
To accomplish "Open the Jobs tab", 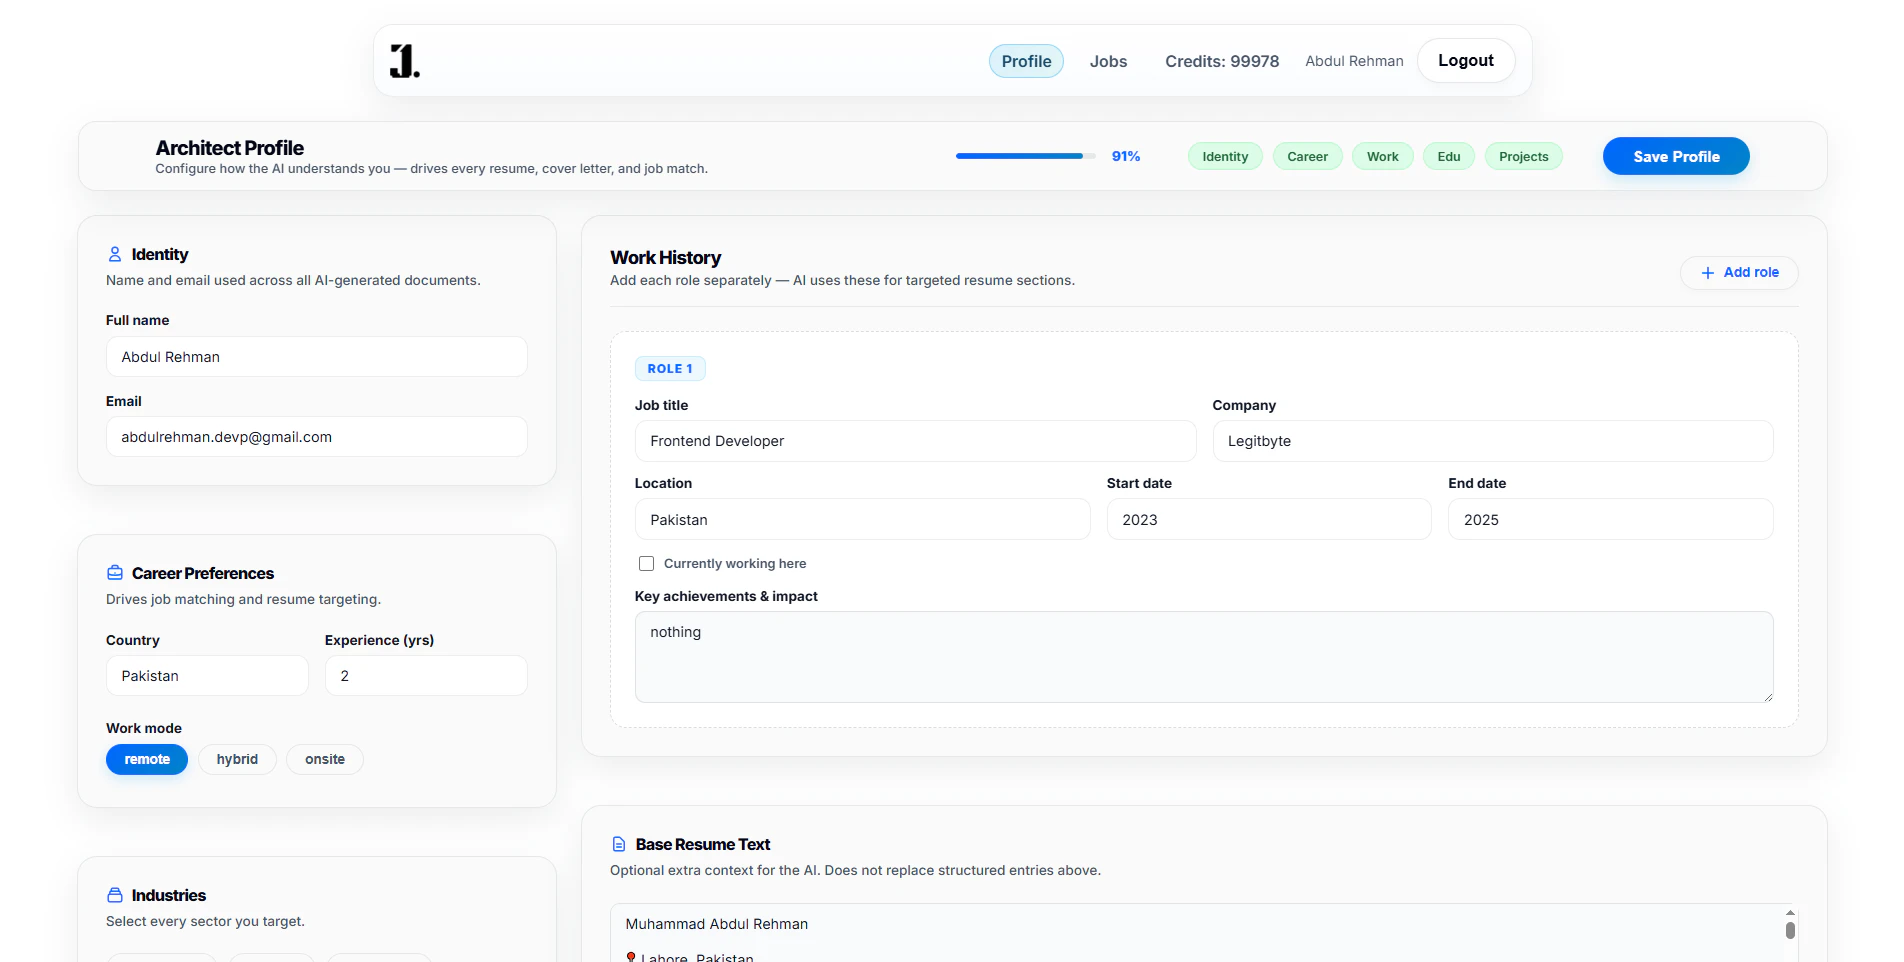I will 1108,61.
